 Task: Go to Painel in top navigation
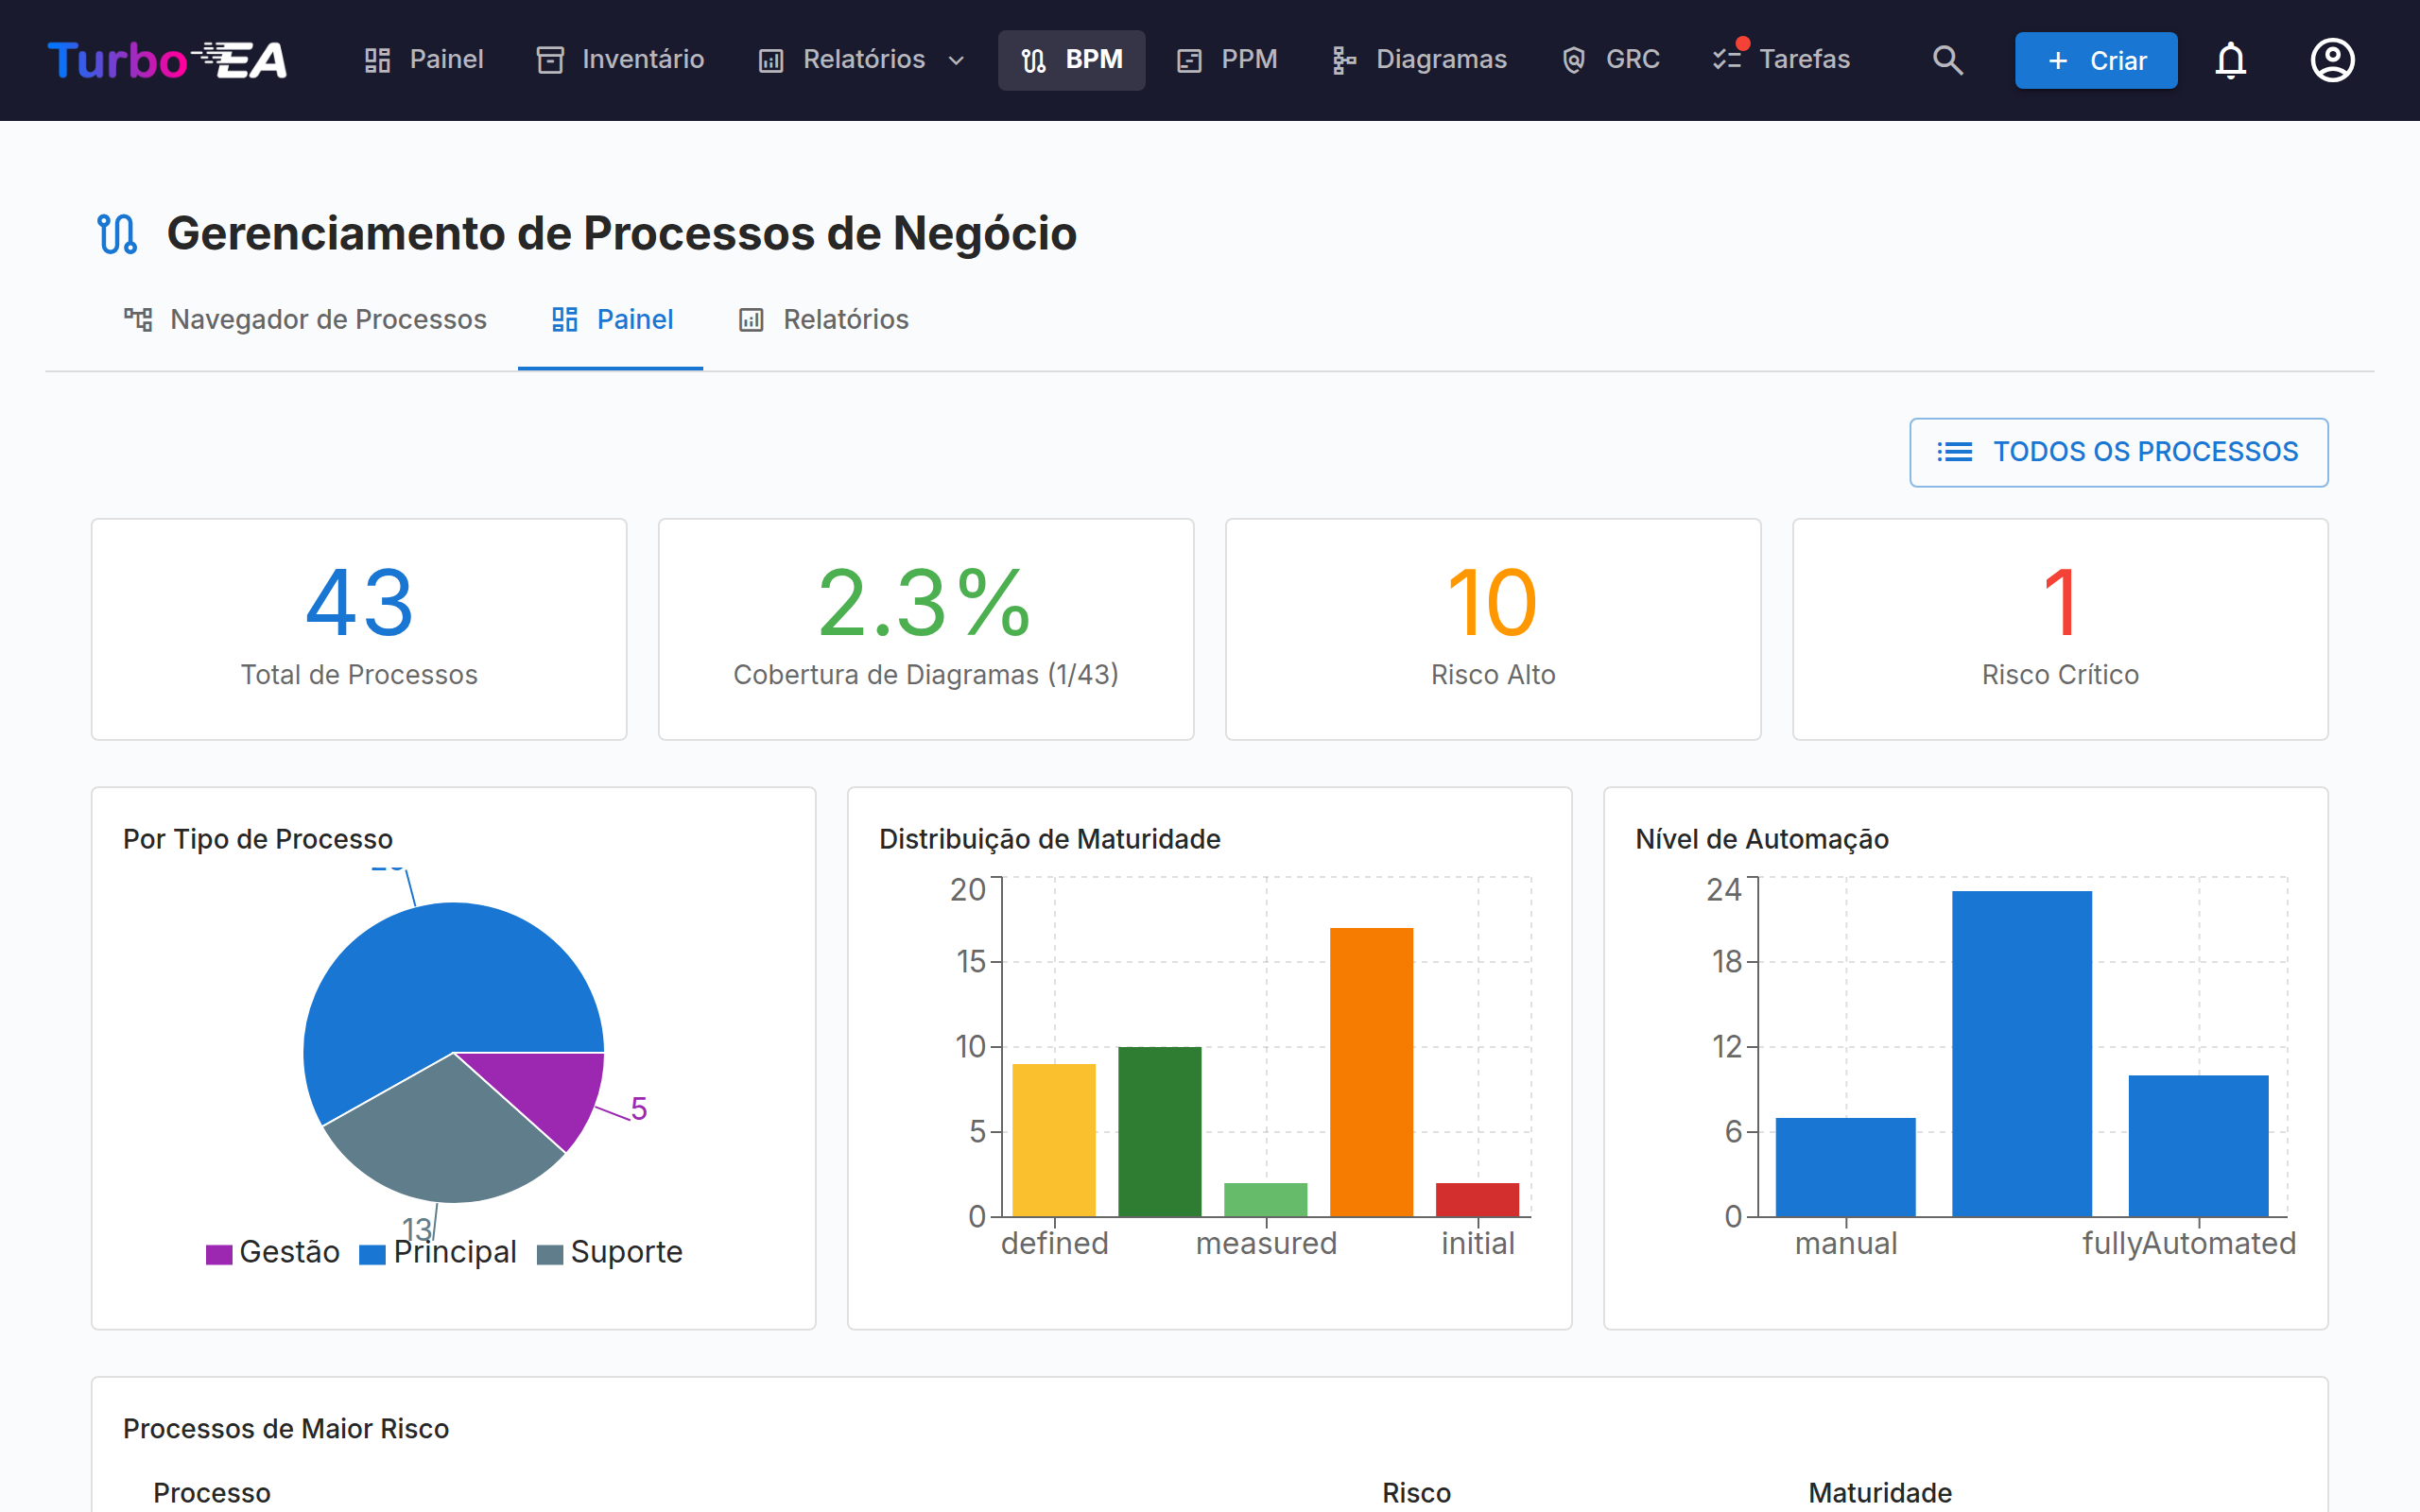(x=424, y=60)
